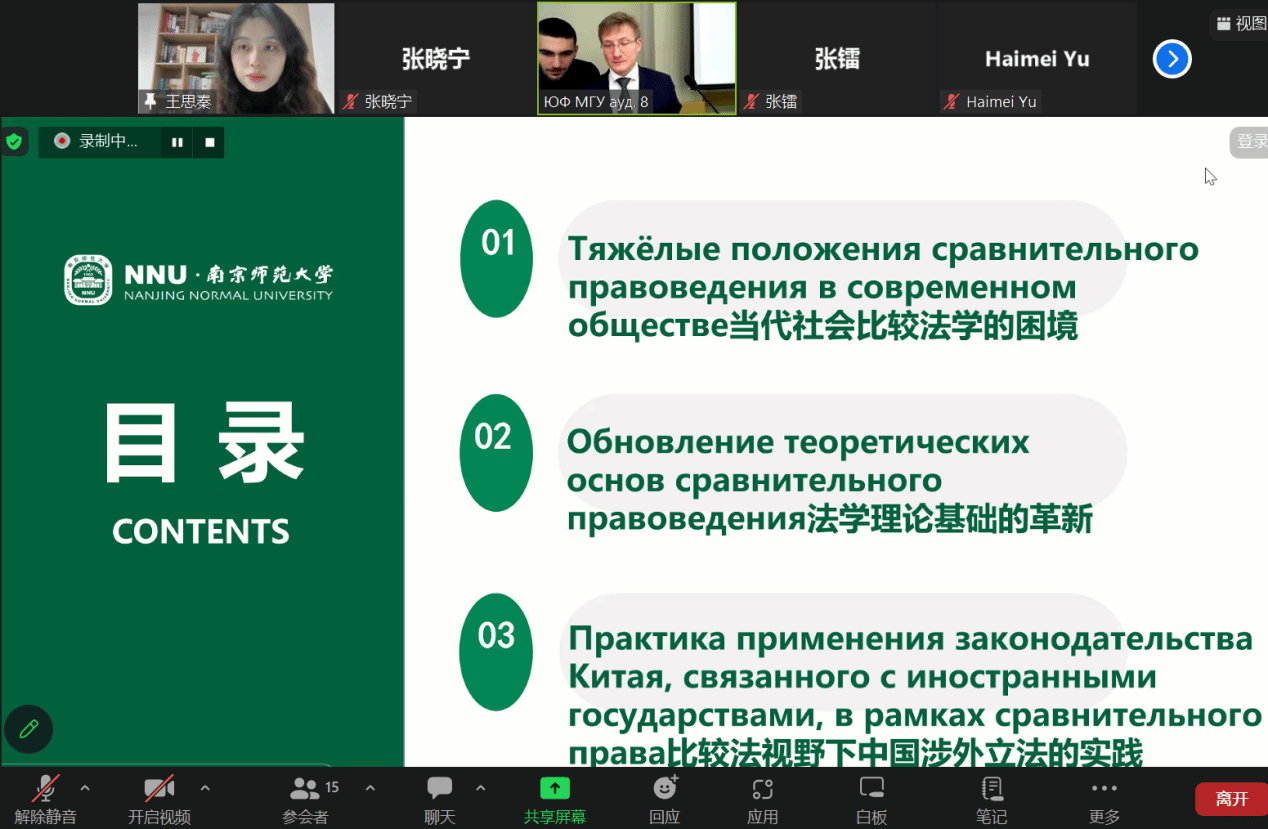Click the 共享屏幕 share screen icon

554,789
